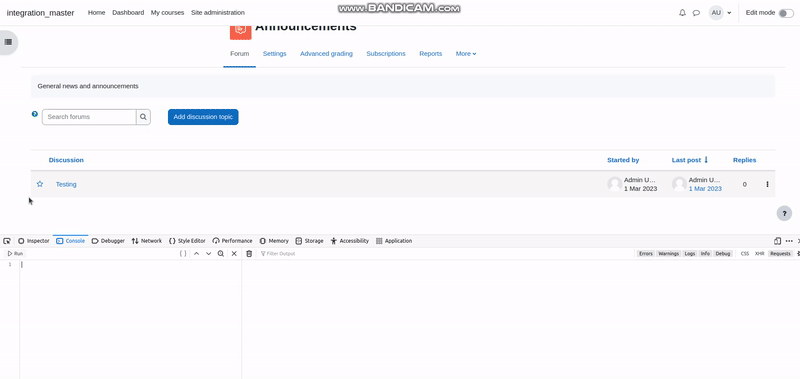Viewport: 800px width, 379px height.
Task: Go to next console expression arrow
Action: click(x=208, y=254)
